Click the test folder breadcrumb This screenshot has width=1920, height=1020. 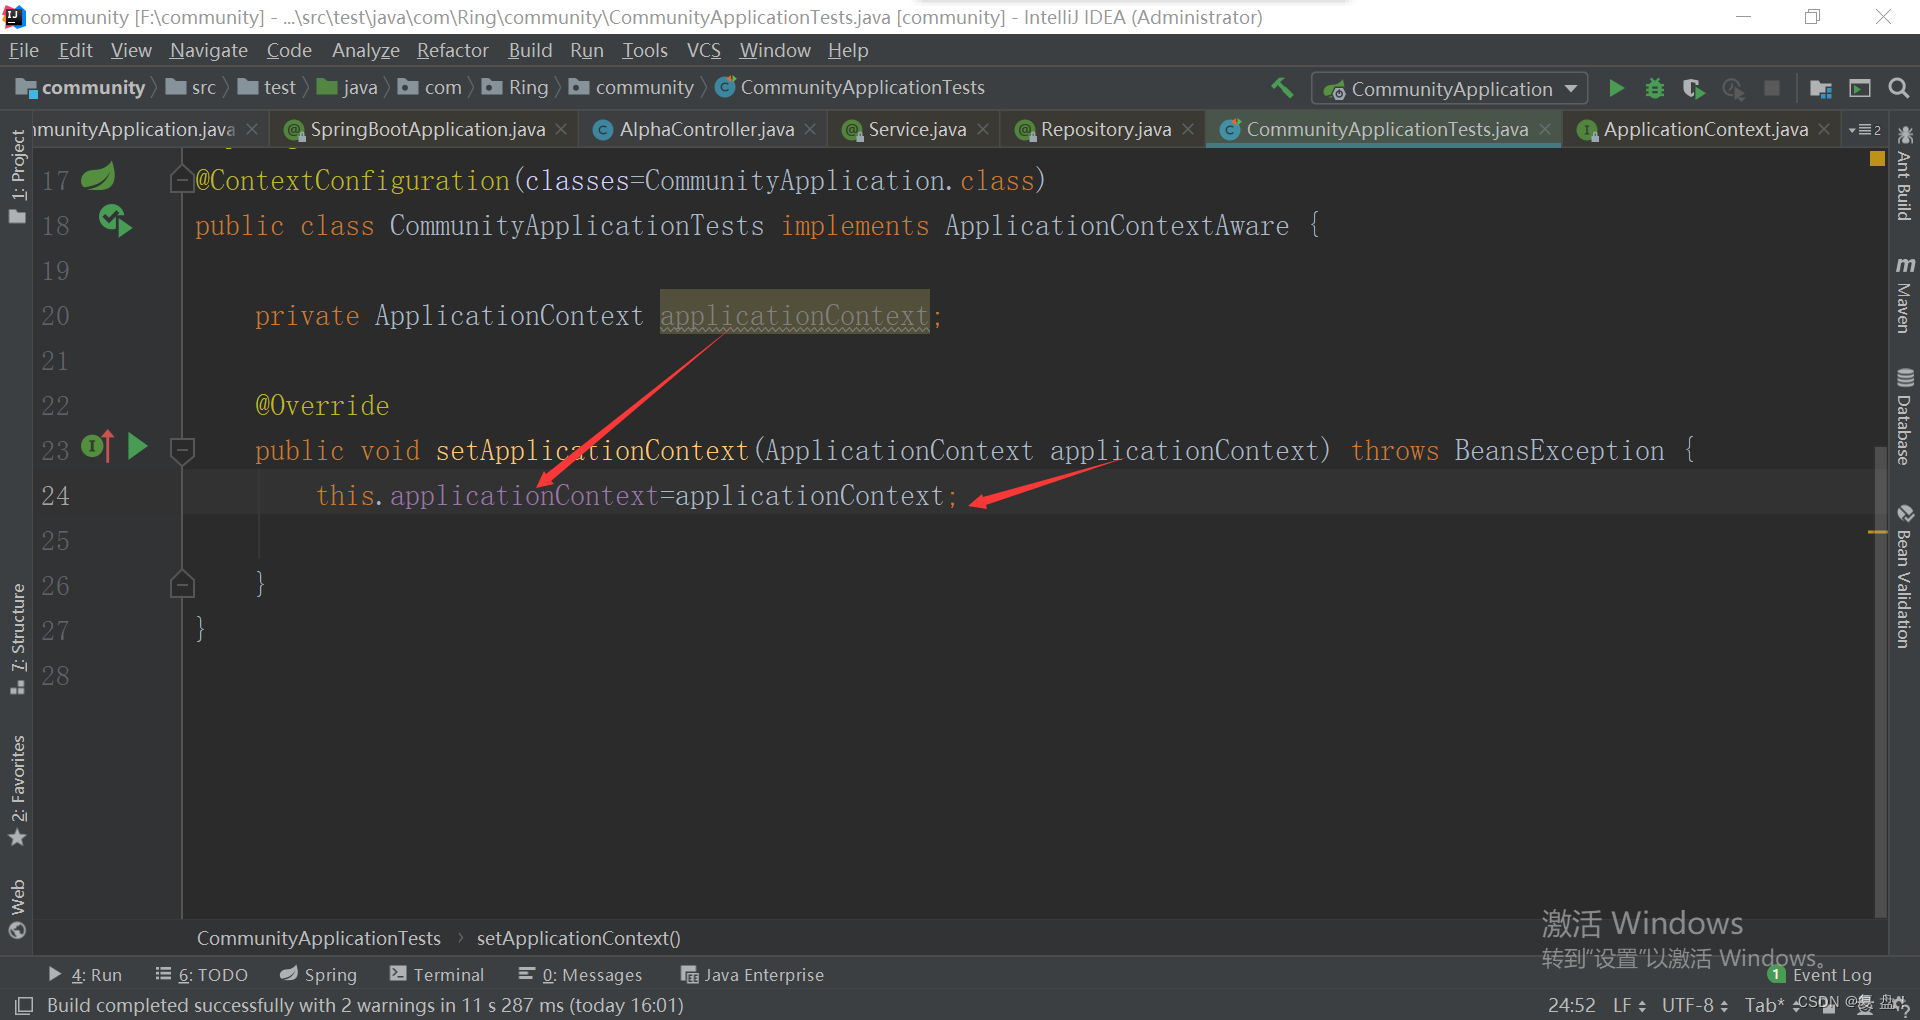pos(267,88)
